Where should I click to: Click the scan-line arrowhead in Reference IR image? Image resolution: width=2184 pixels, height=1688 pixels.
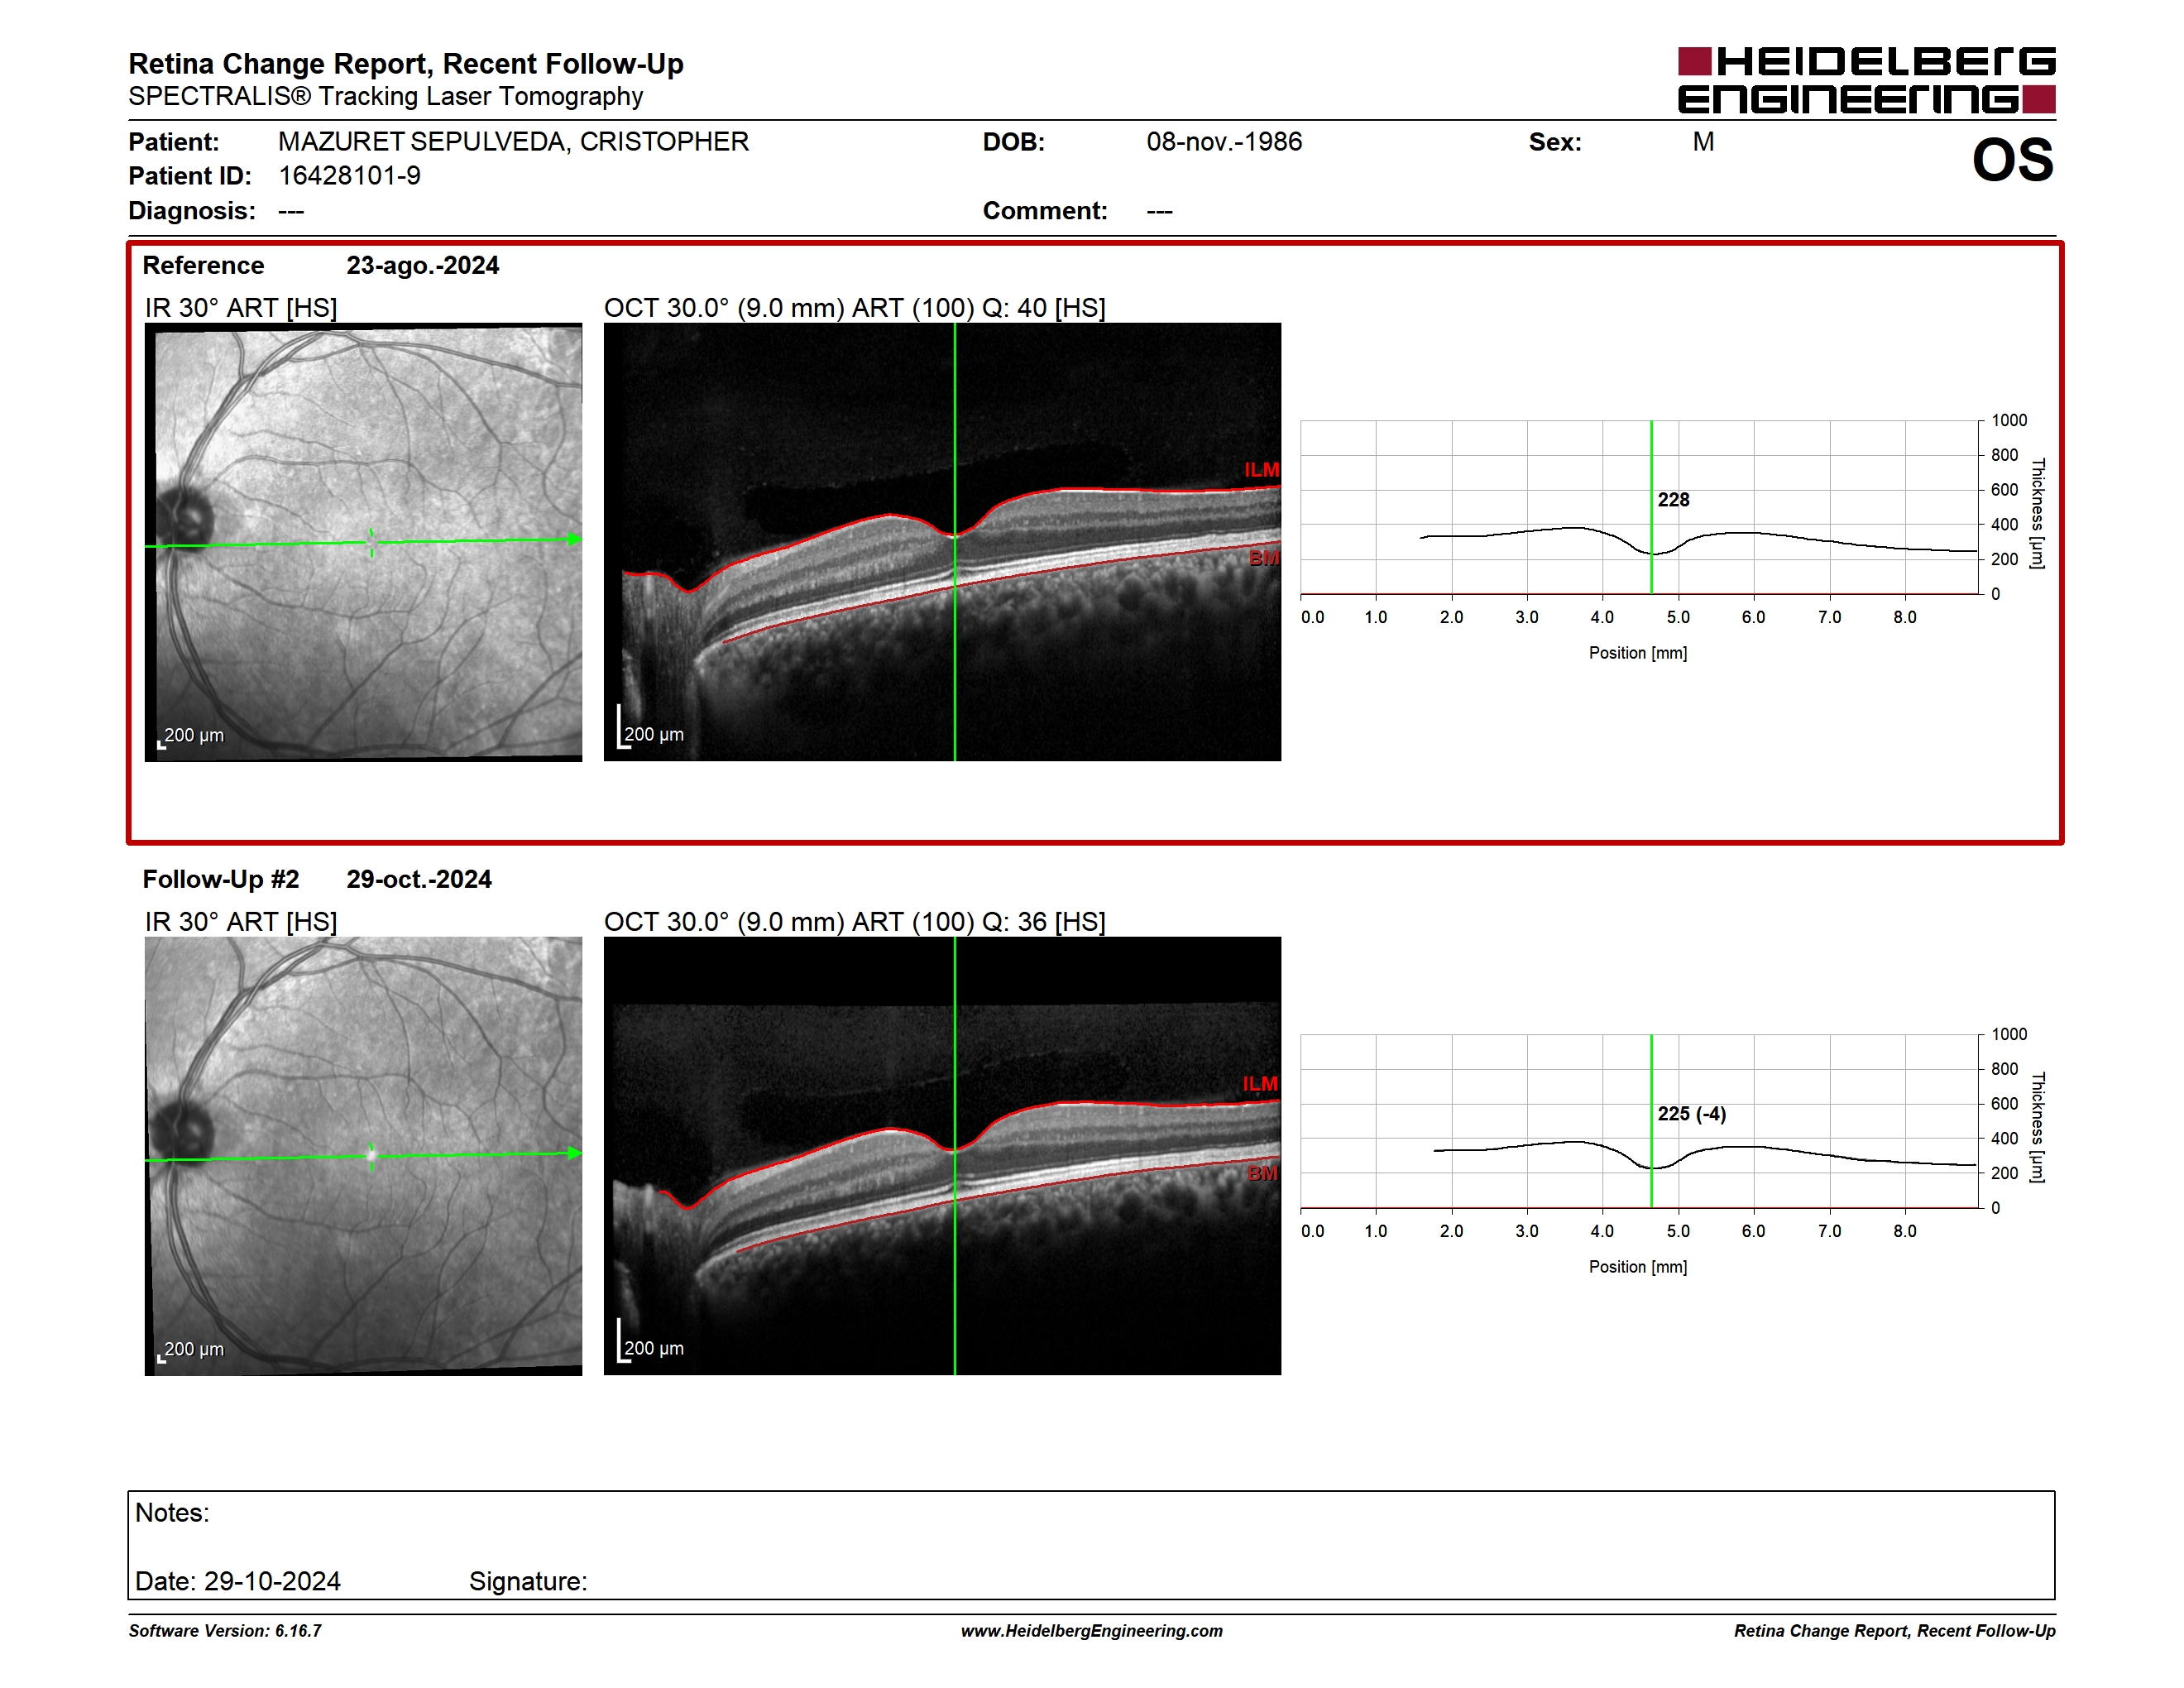coord(574,539)
